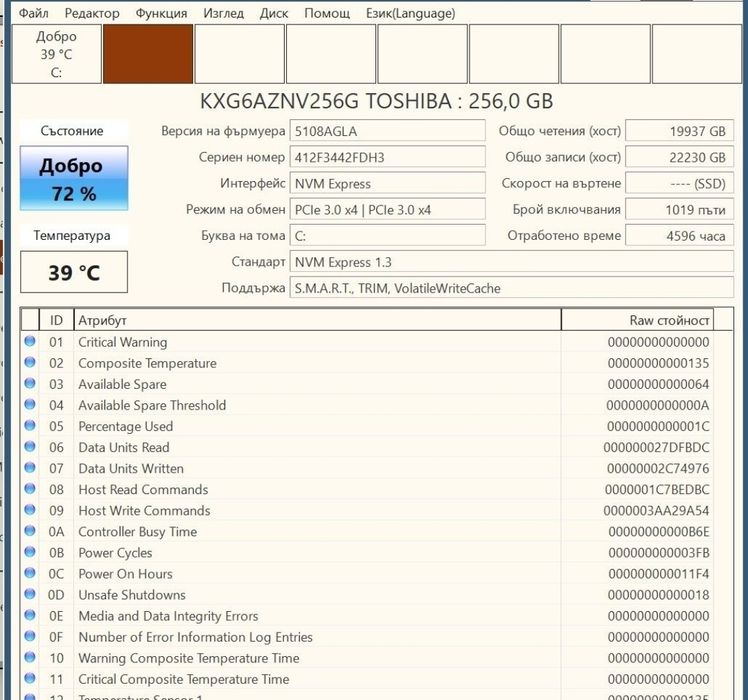Viewport: 748px width, 700px height.
Task: Click status icon for Warning Composite Temperature Time
Action: pyautogui.click(x=30, y=657)
